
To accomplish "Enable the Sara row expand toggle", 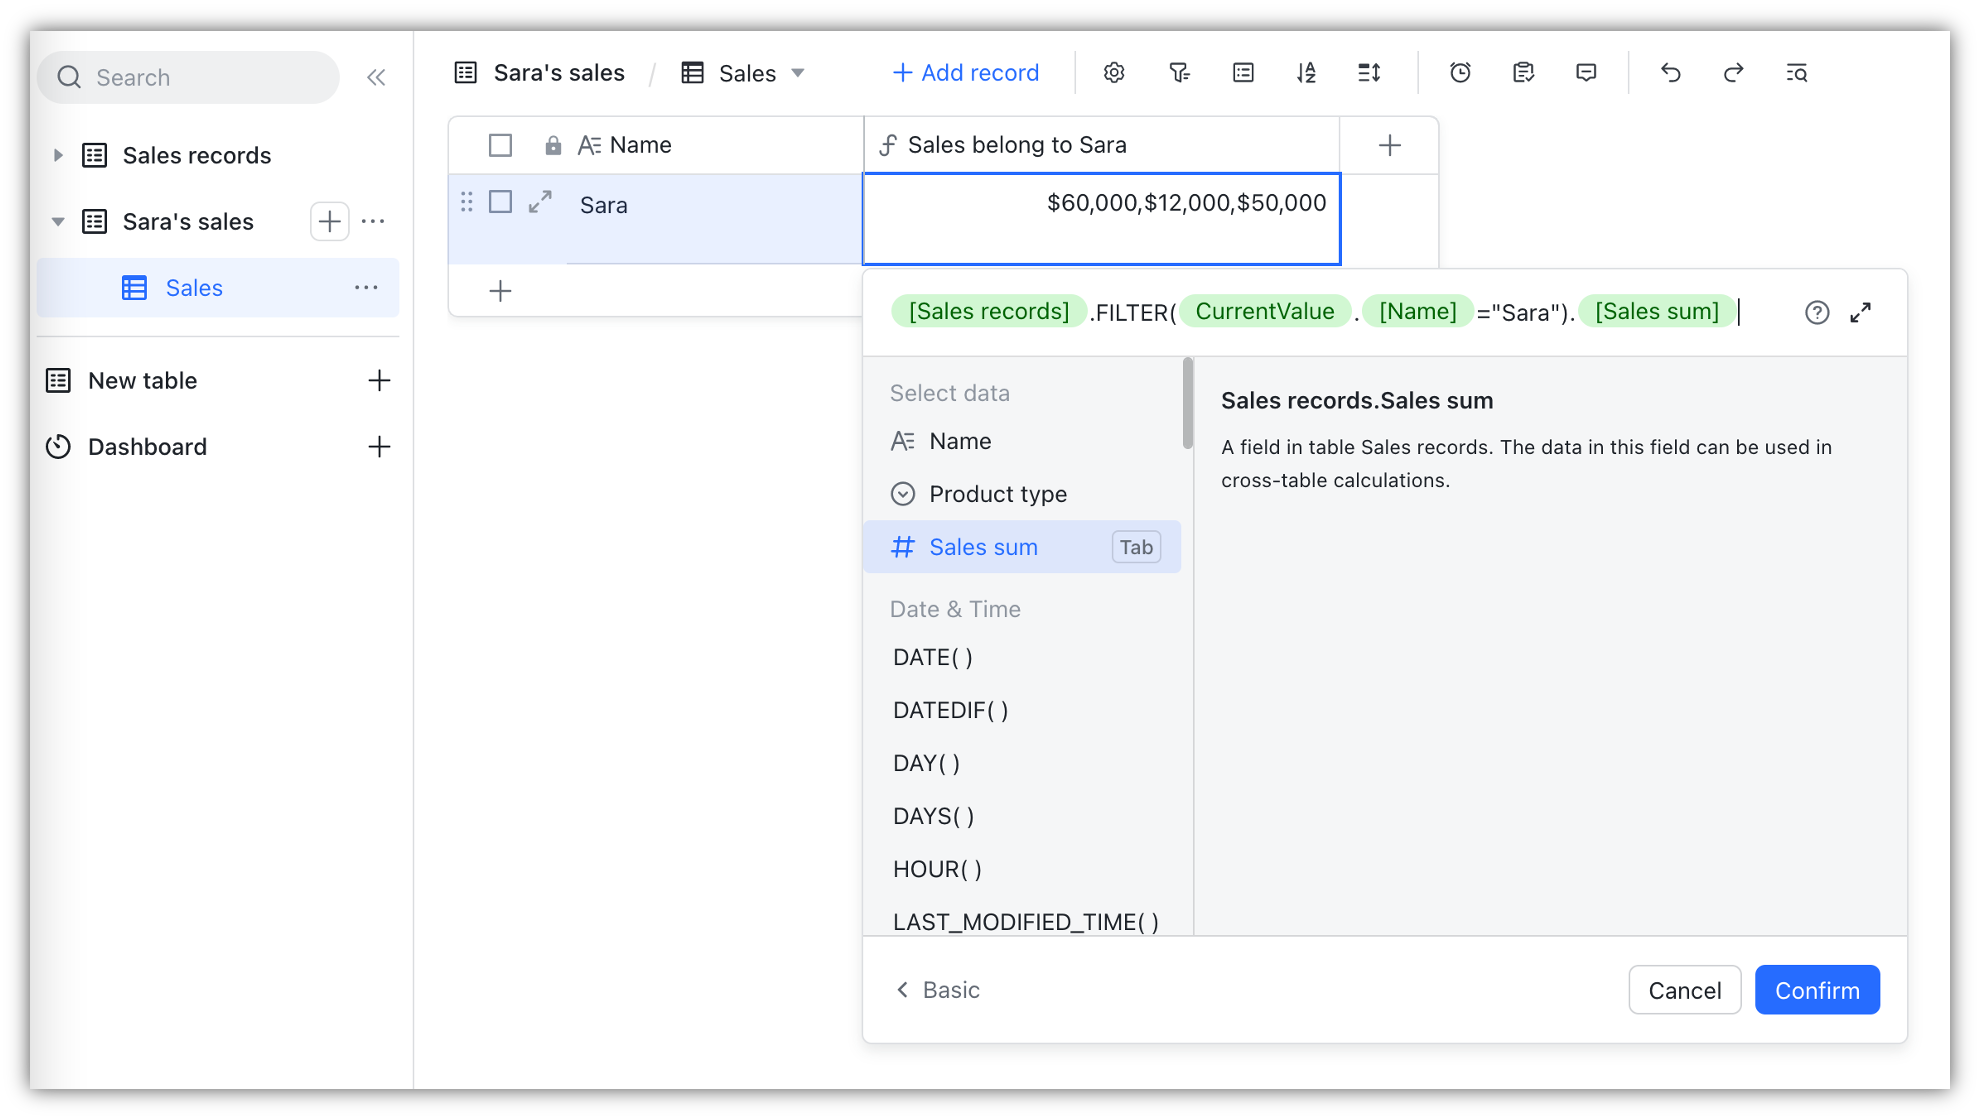I will click(x=540, y=204).
